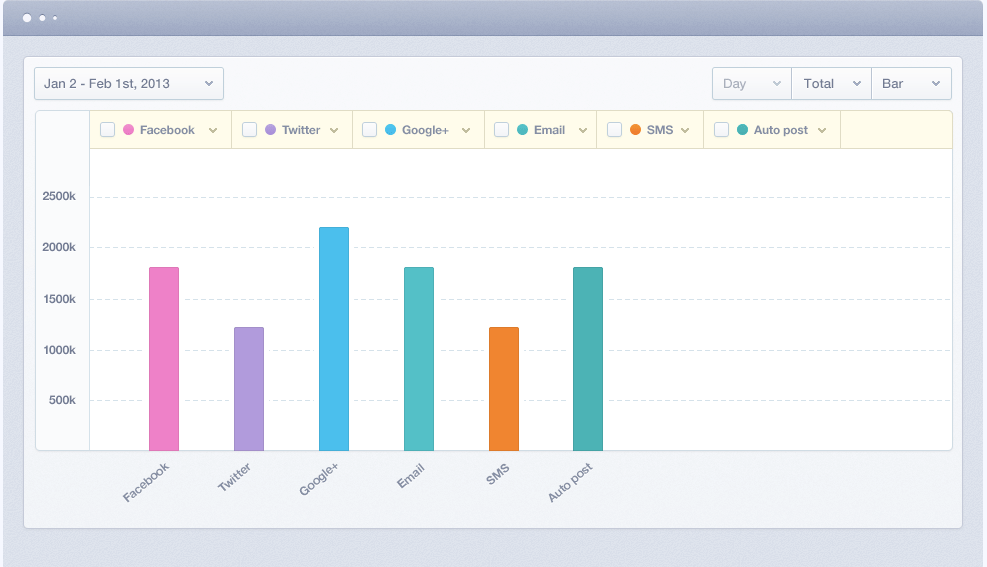Check the Twitter checkbox

(x=249, y=130)
